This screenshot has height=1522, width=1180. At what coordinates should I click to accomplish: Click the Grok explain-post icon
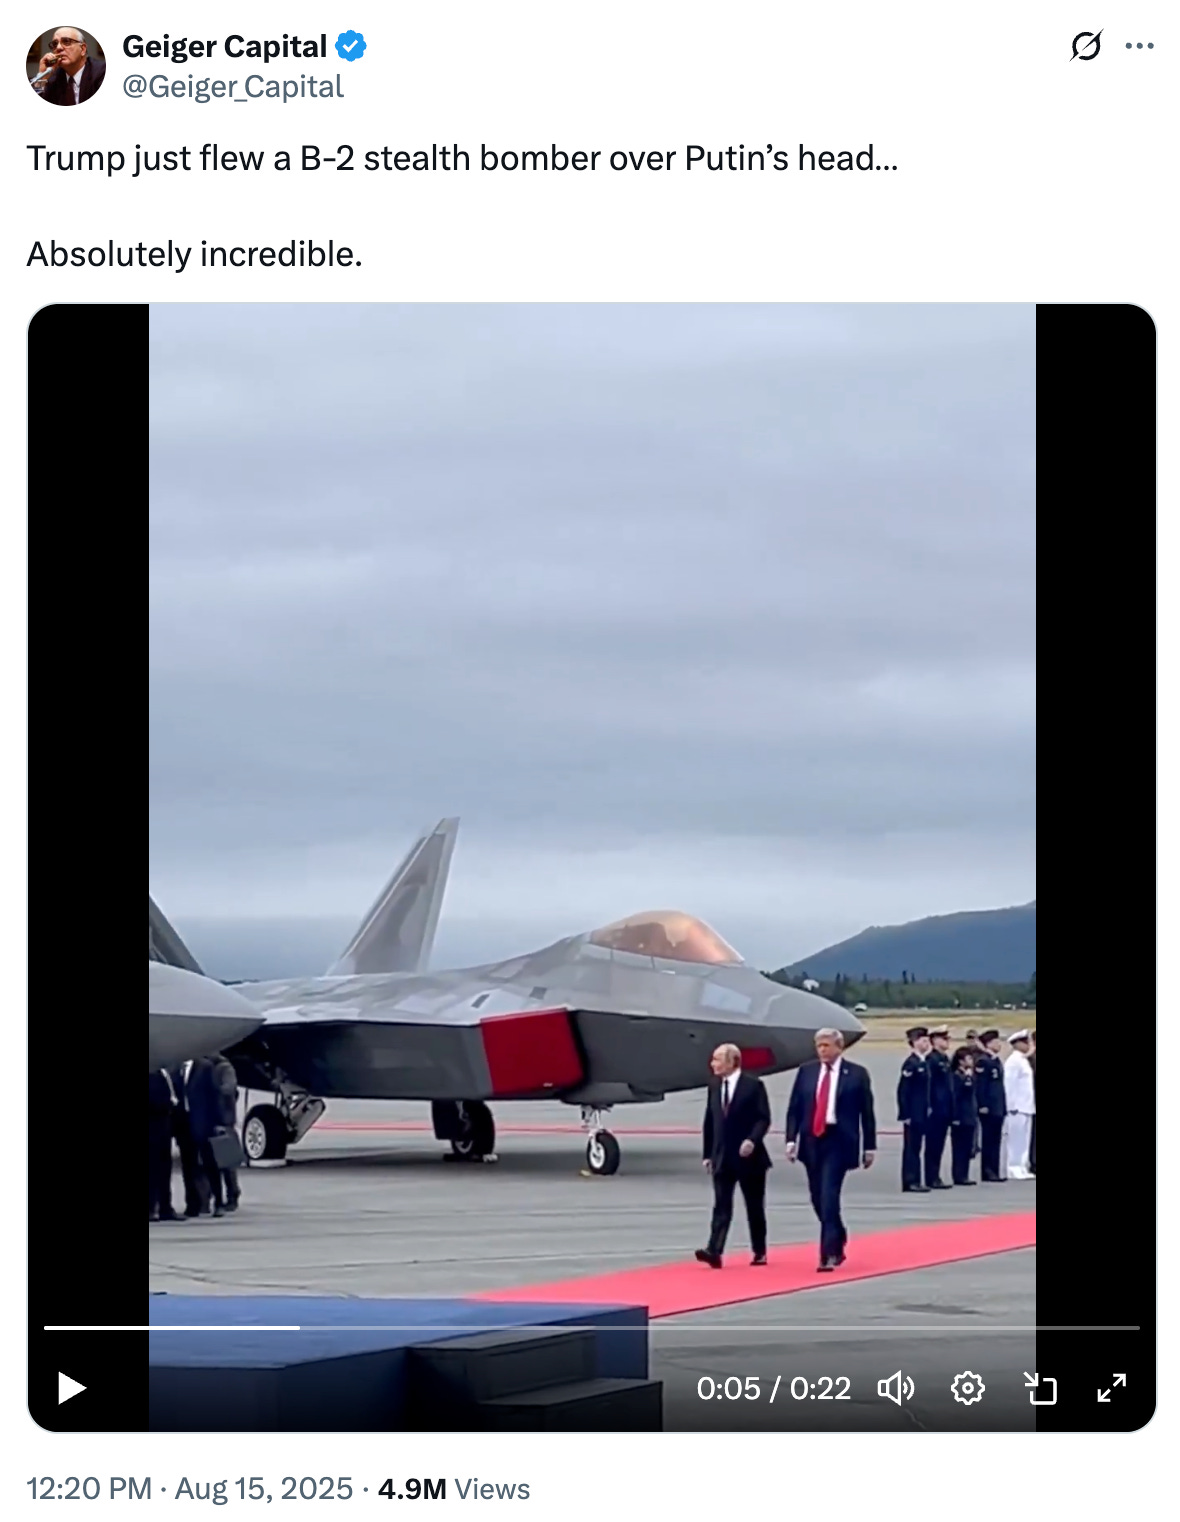tap(1085, 46)
